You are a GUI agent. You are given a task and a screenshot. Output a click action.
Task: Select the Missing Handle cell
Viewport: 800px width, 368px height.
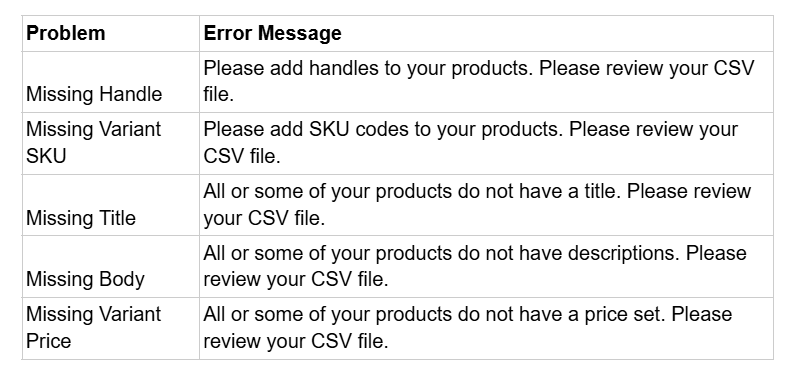coord(110,82)
